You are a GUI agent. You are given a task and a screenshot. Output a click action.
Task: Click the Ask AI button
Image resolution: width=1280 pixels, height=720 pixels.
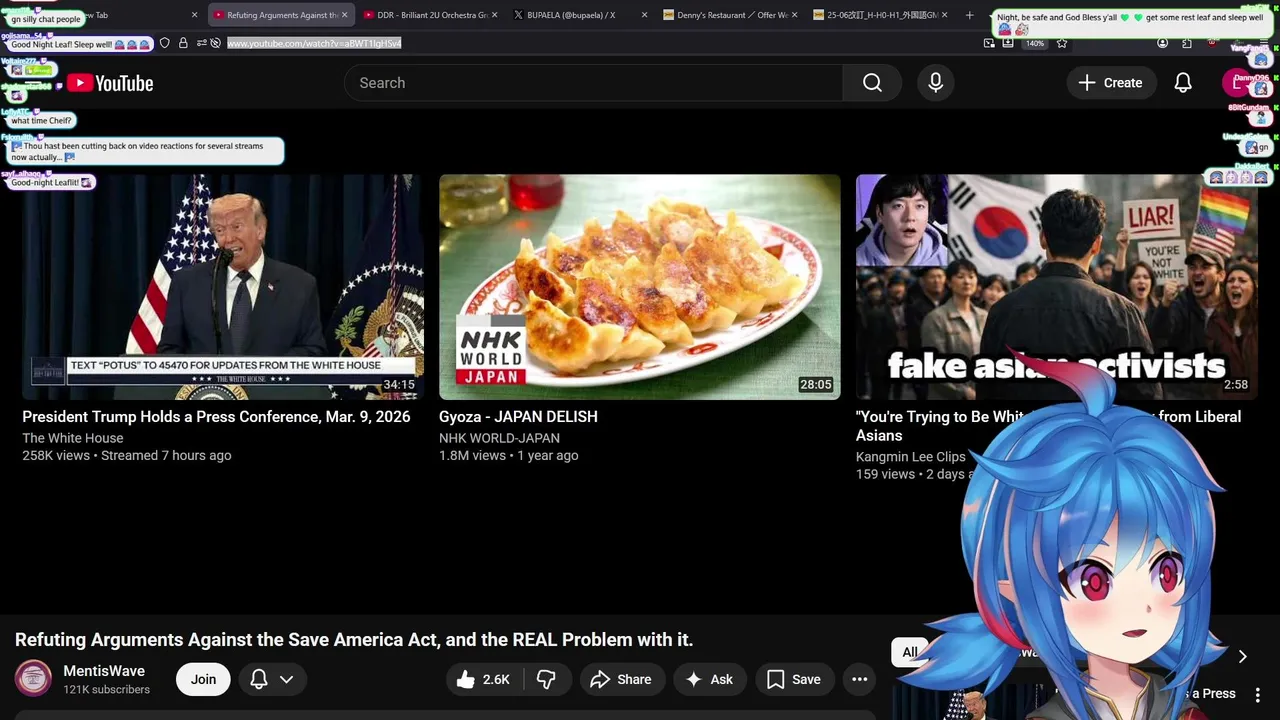pyautogui.click(x=709, y=679)
